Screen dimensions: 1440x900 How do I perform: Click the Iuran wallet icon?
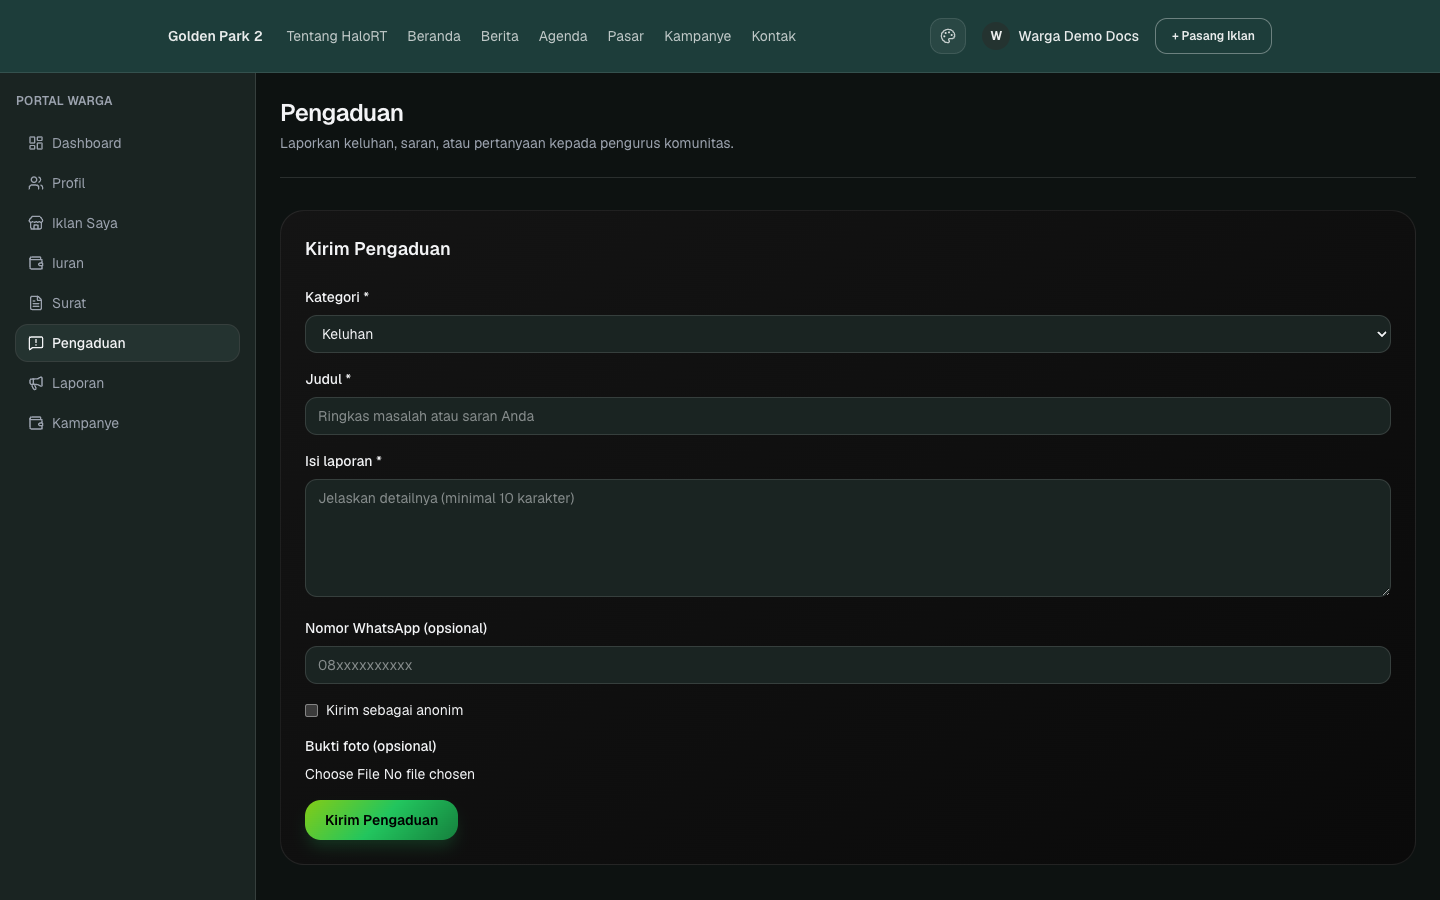pyautogui.click(x=36, y=263)
